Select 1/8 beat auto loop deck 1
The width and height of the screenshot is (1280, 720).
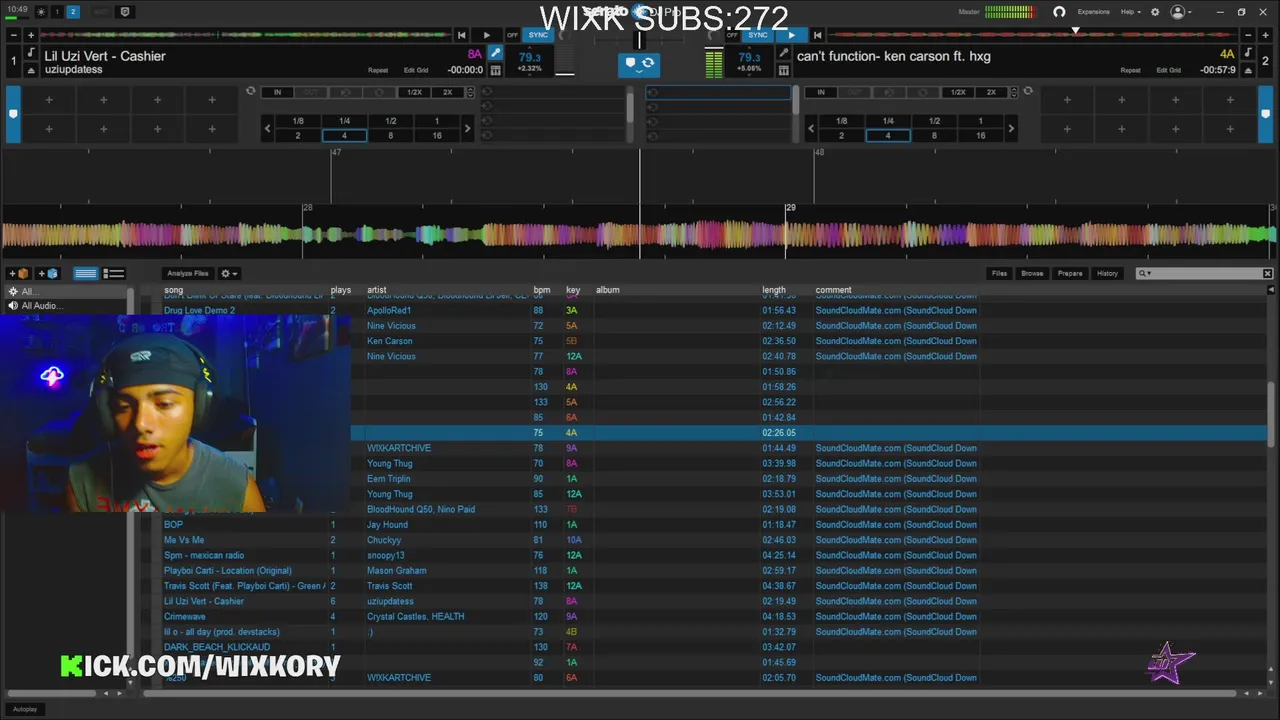point(298,121)
